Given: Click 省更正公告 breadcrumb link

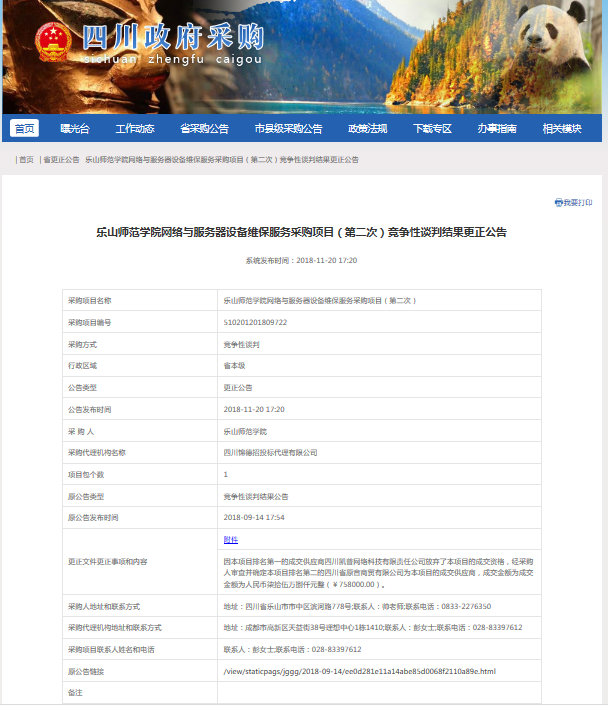Looking at the screenshot, I should coord(60,159).
